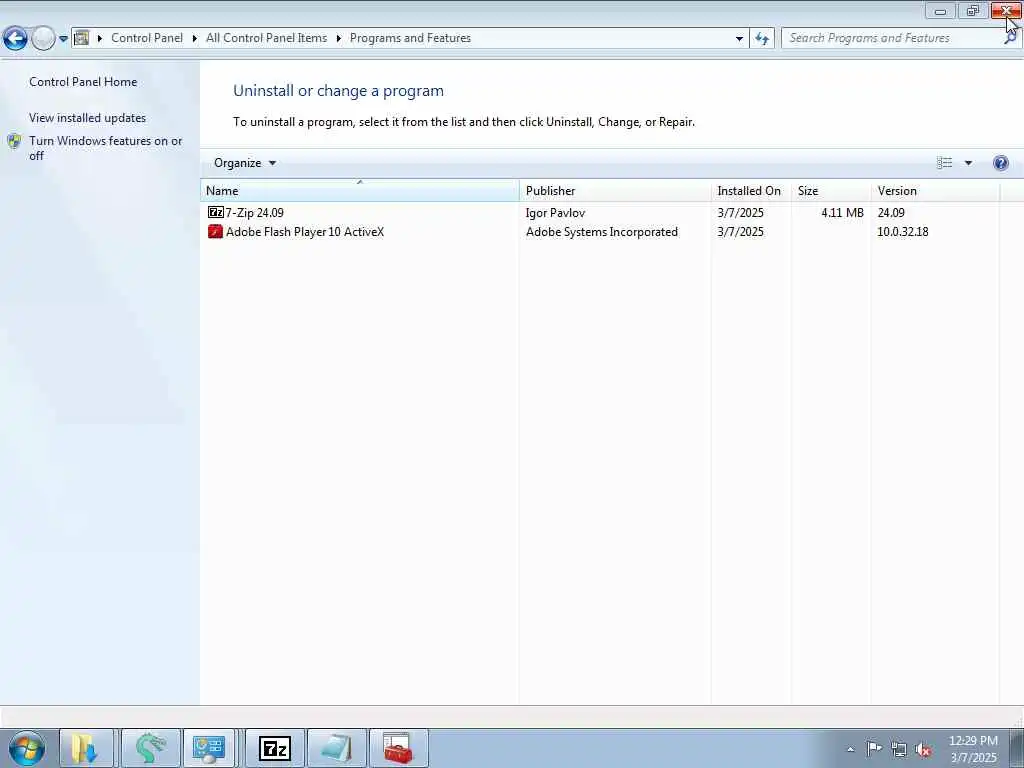This screenshot has height=768, width=1024.
Task: Click the 24.09 version cell
Action: [891, 212]
